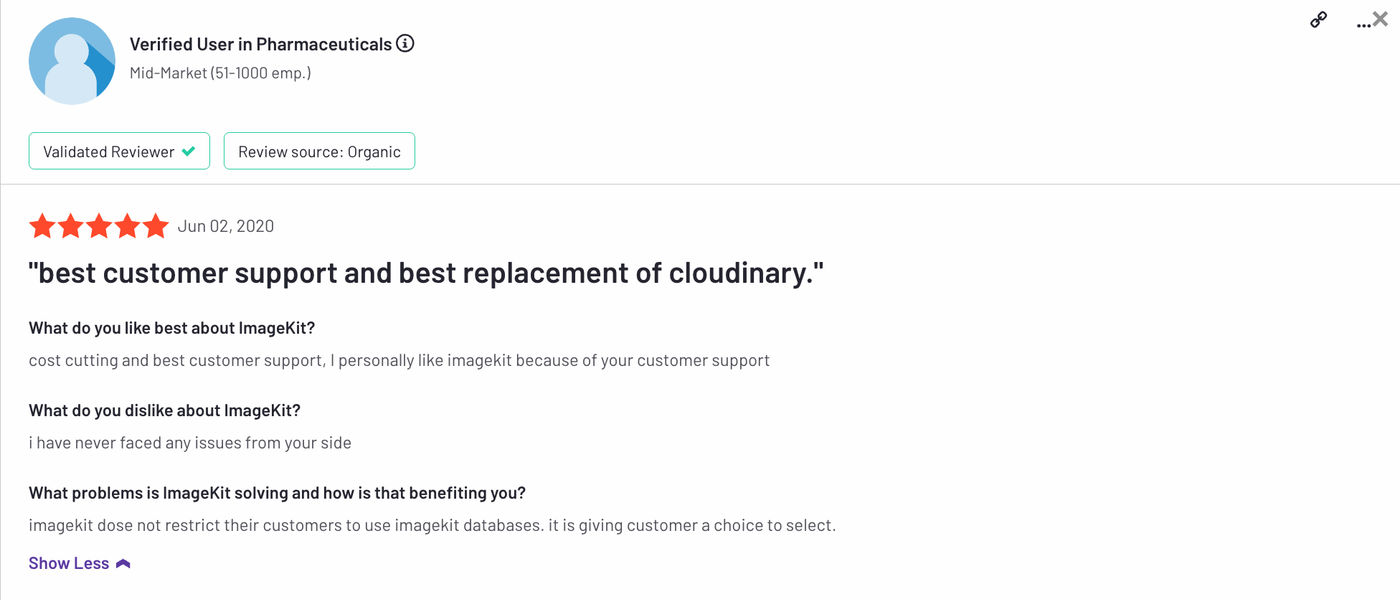Open the Verified User in Pharmaceuticals name

[261, 44]
